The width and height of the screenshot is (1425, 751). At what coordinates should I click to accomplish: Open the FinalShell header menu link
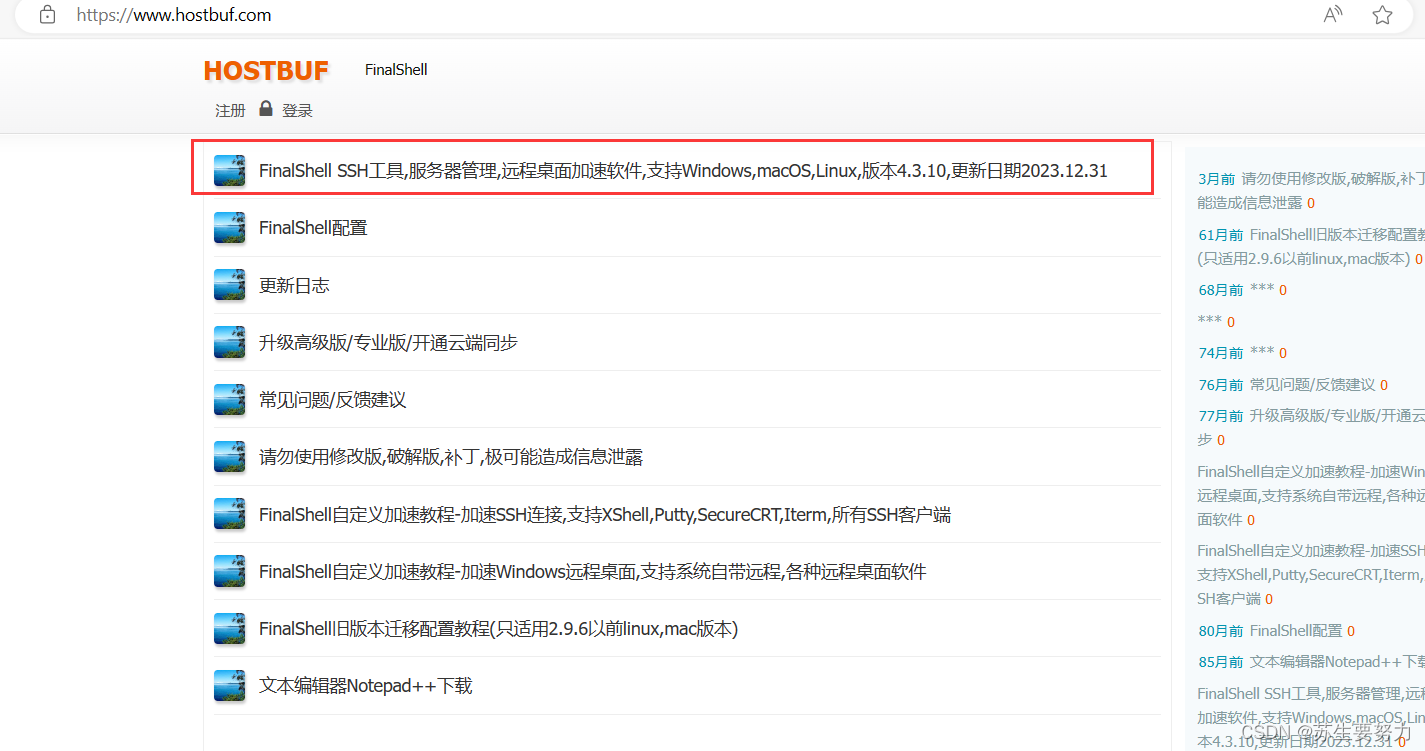pyautogui.click(x=396, y=70)
